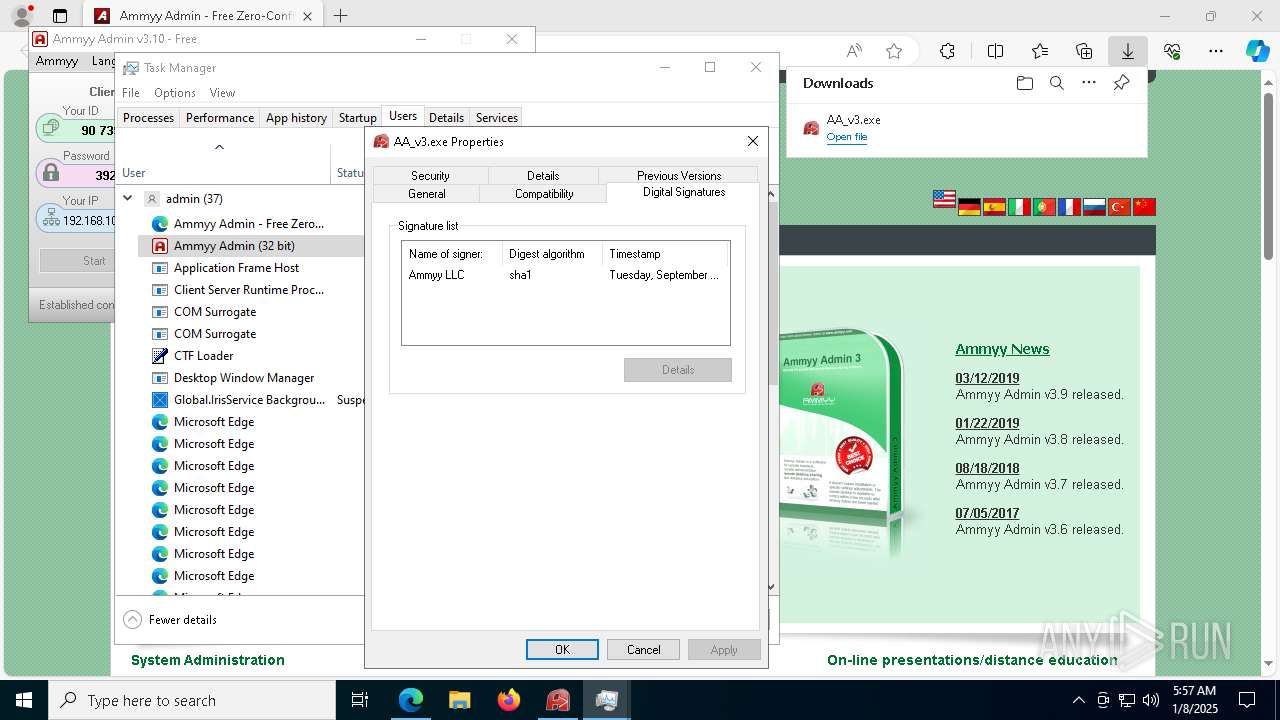Open Edge settings and more menu
1280x720 pixels.
pyautogui.click(x=1216, y=51)
